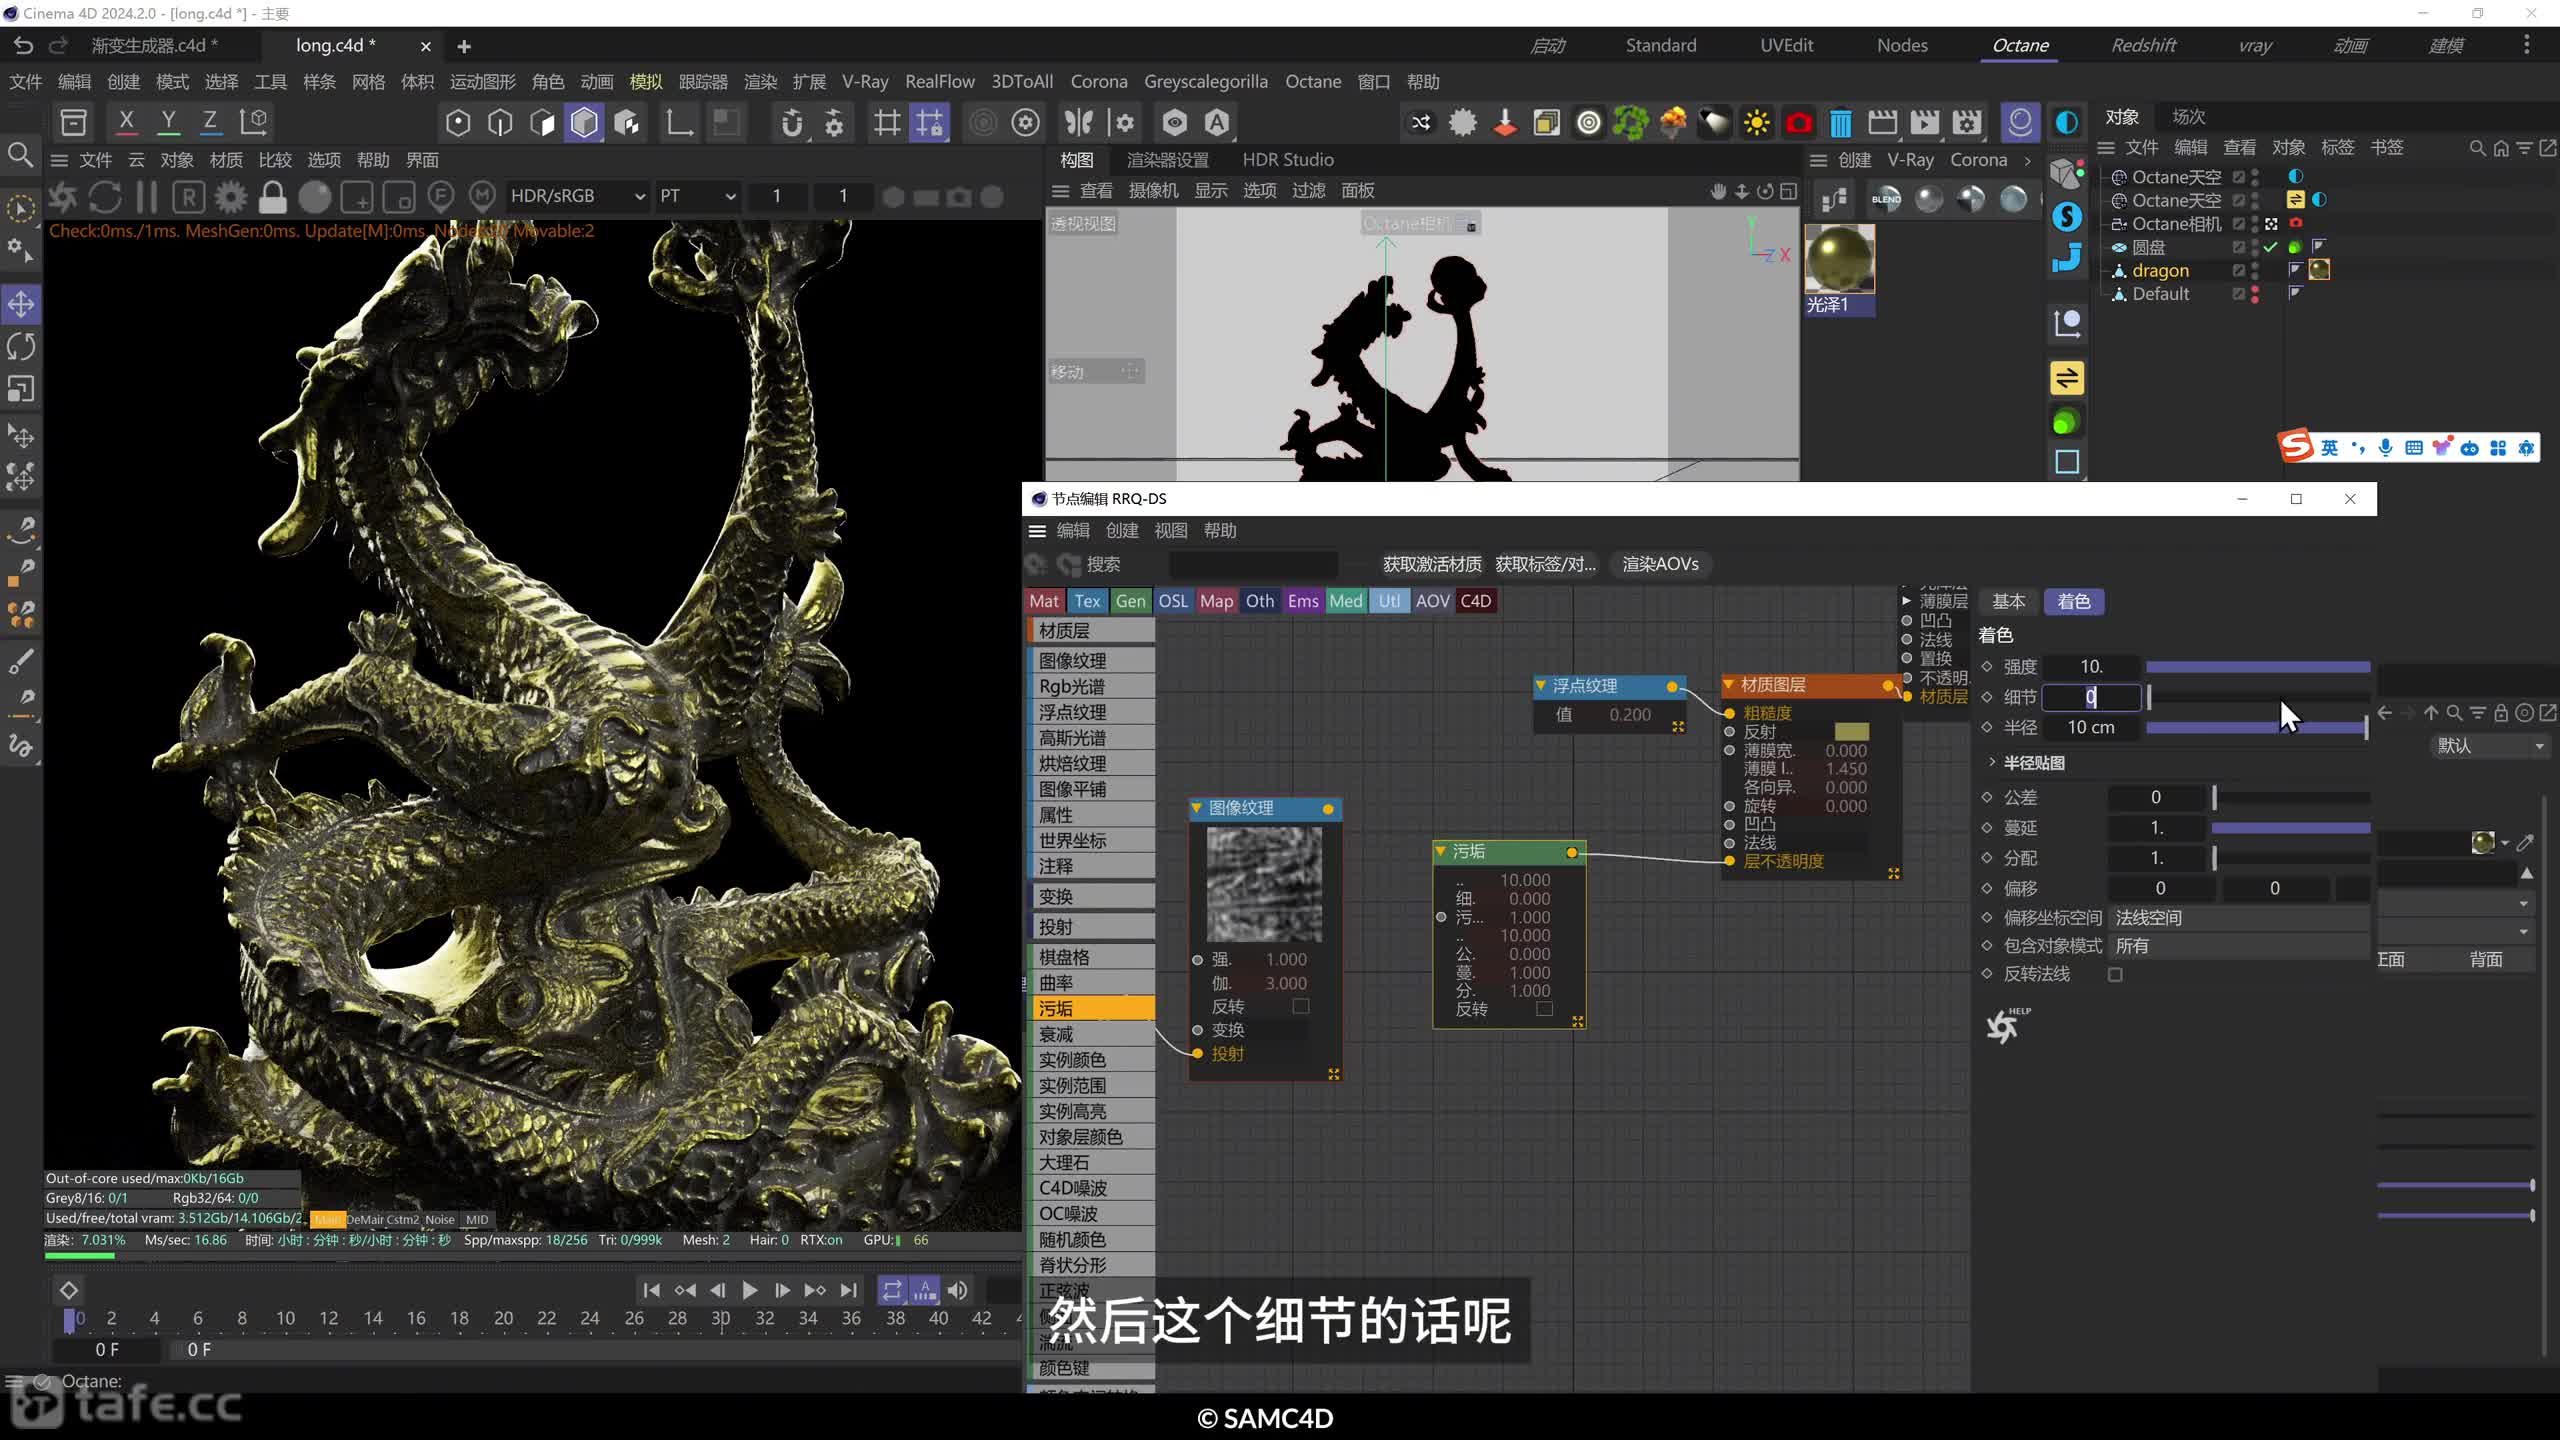Switch to the 渲染器设置 tab
The height and width of the screenshot is (1440, 2560).
1167,160
